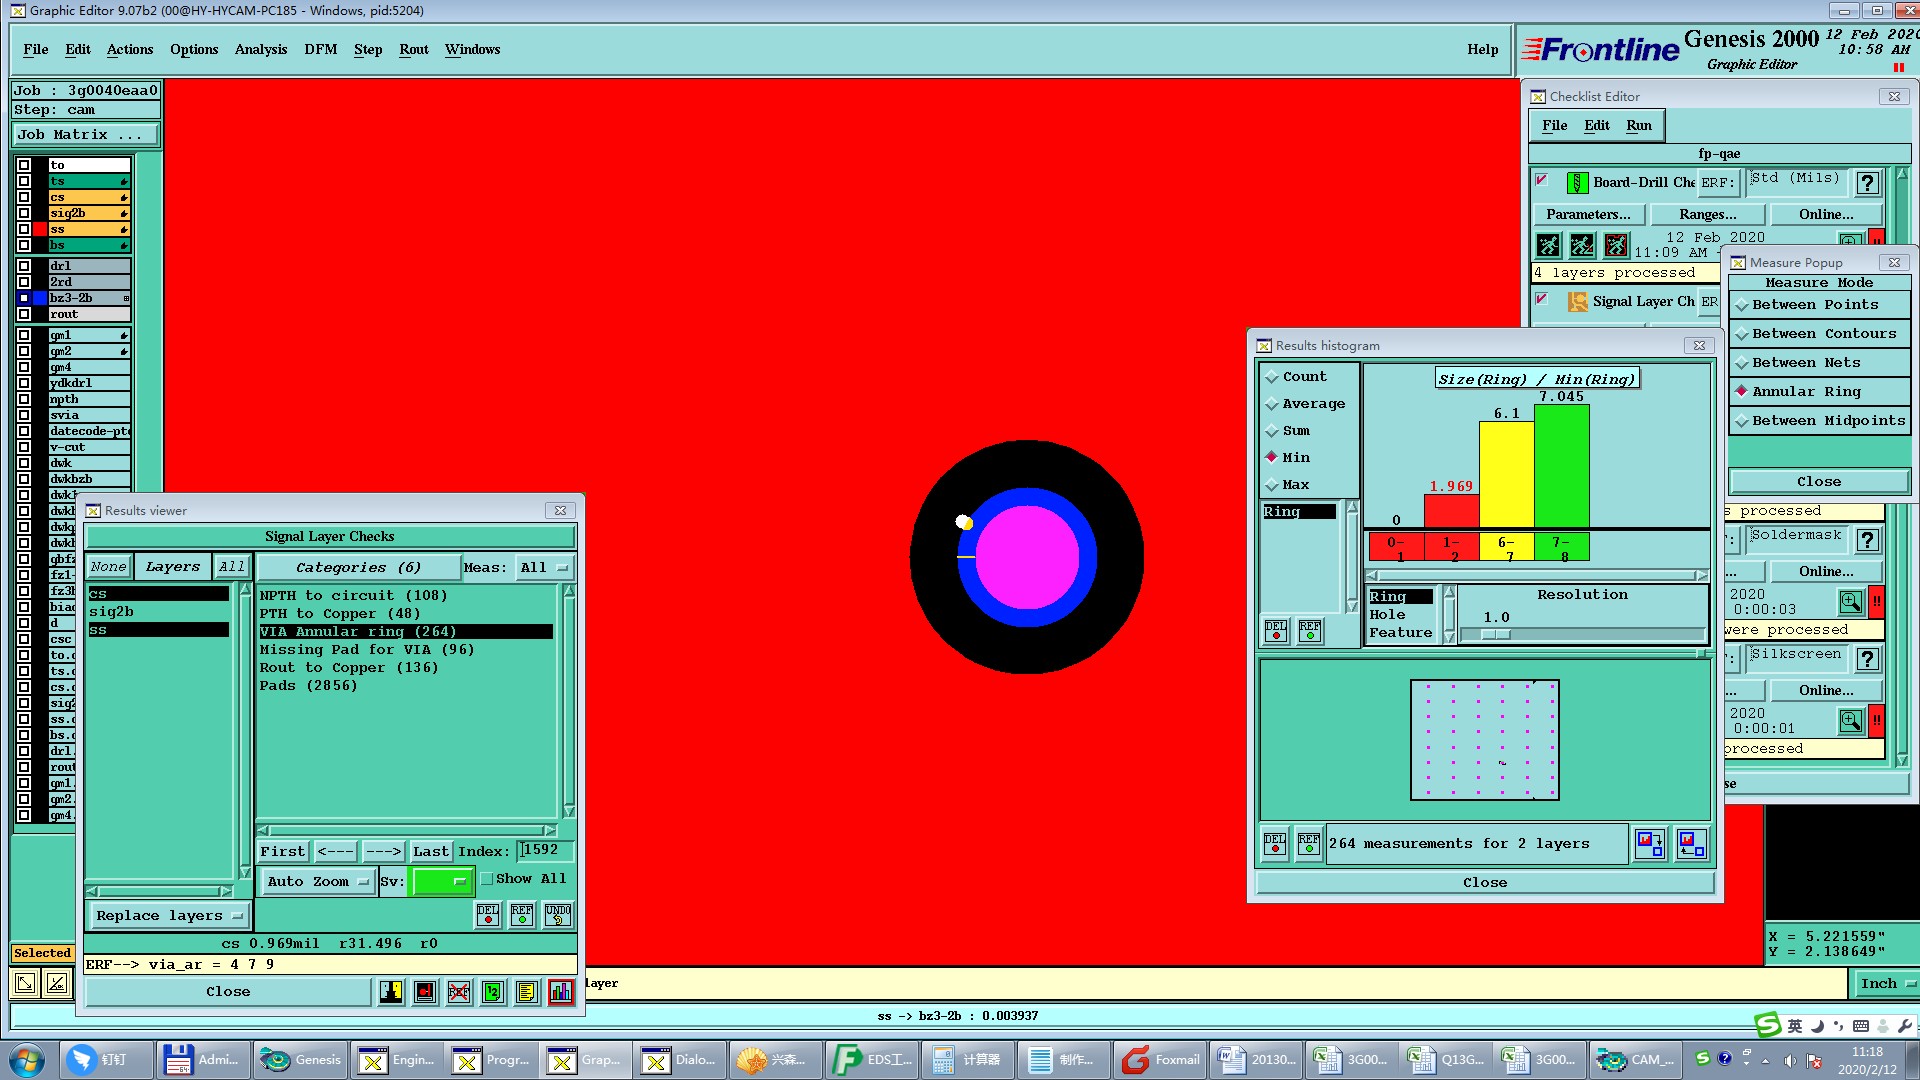1920x1080 pixels.
Task: Click REF icon under Ring list in histogram
Action: [1310, 631]
